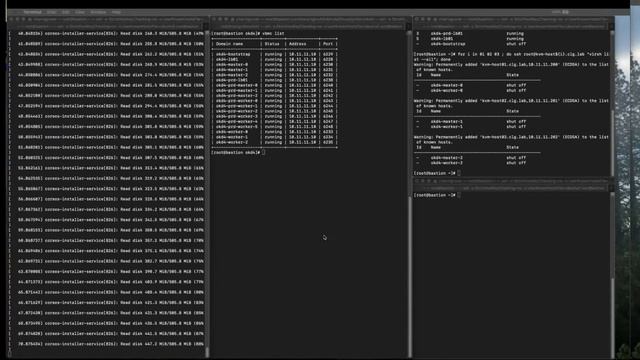Open the Window menu
Image resolution: width=640 pixels, height=360 pixels.
tap(98, 12)
